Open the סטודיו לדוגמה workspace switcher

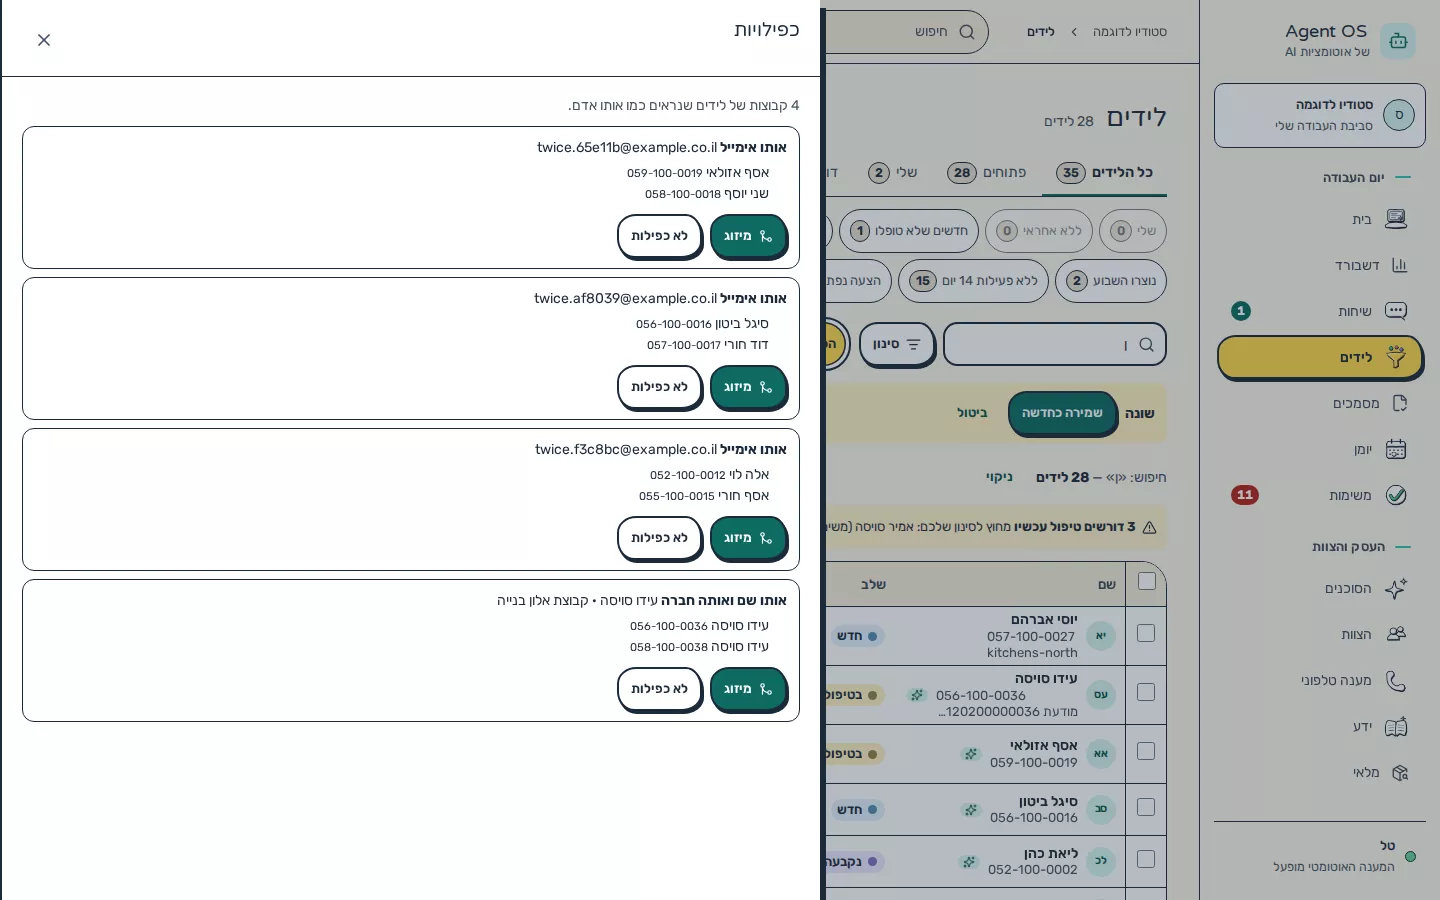coord(1320,115)
